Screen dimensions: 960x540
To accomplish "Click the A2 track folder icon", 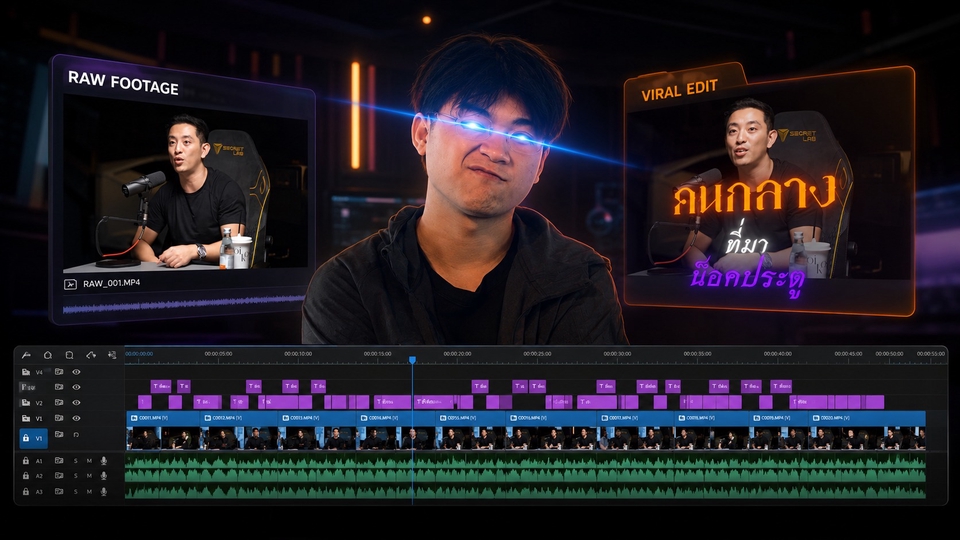I will click(59, 476).
